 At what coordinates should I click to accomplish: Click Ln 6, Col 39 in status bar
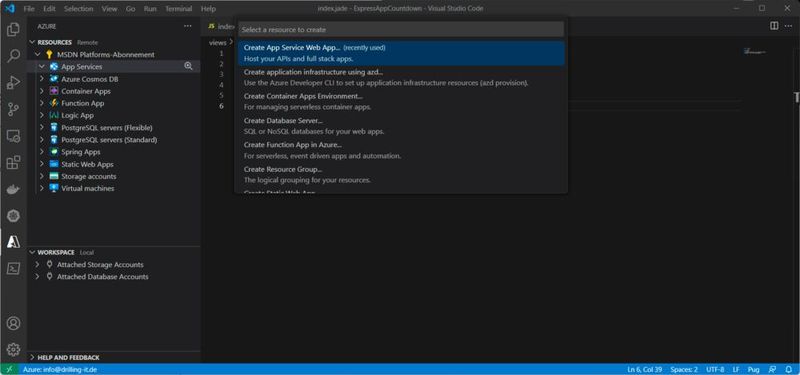coord(645,369)
